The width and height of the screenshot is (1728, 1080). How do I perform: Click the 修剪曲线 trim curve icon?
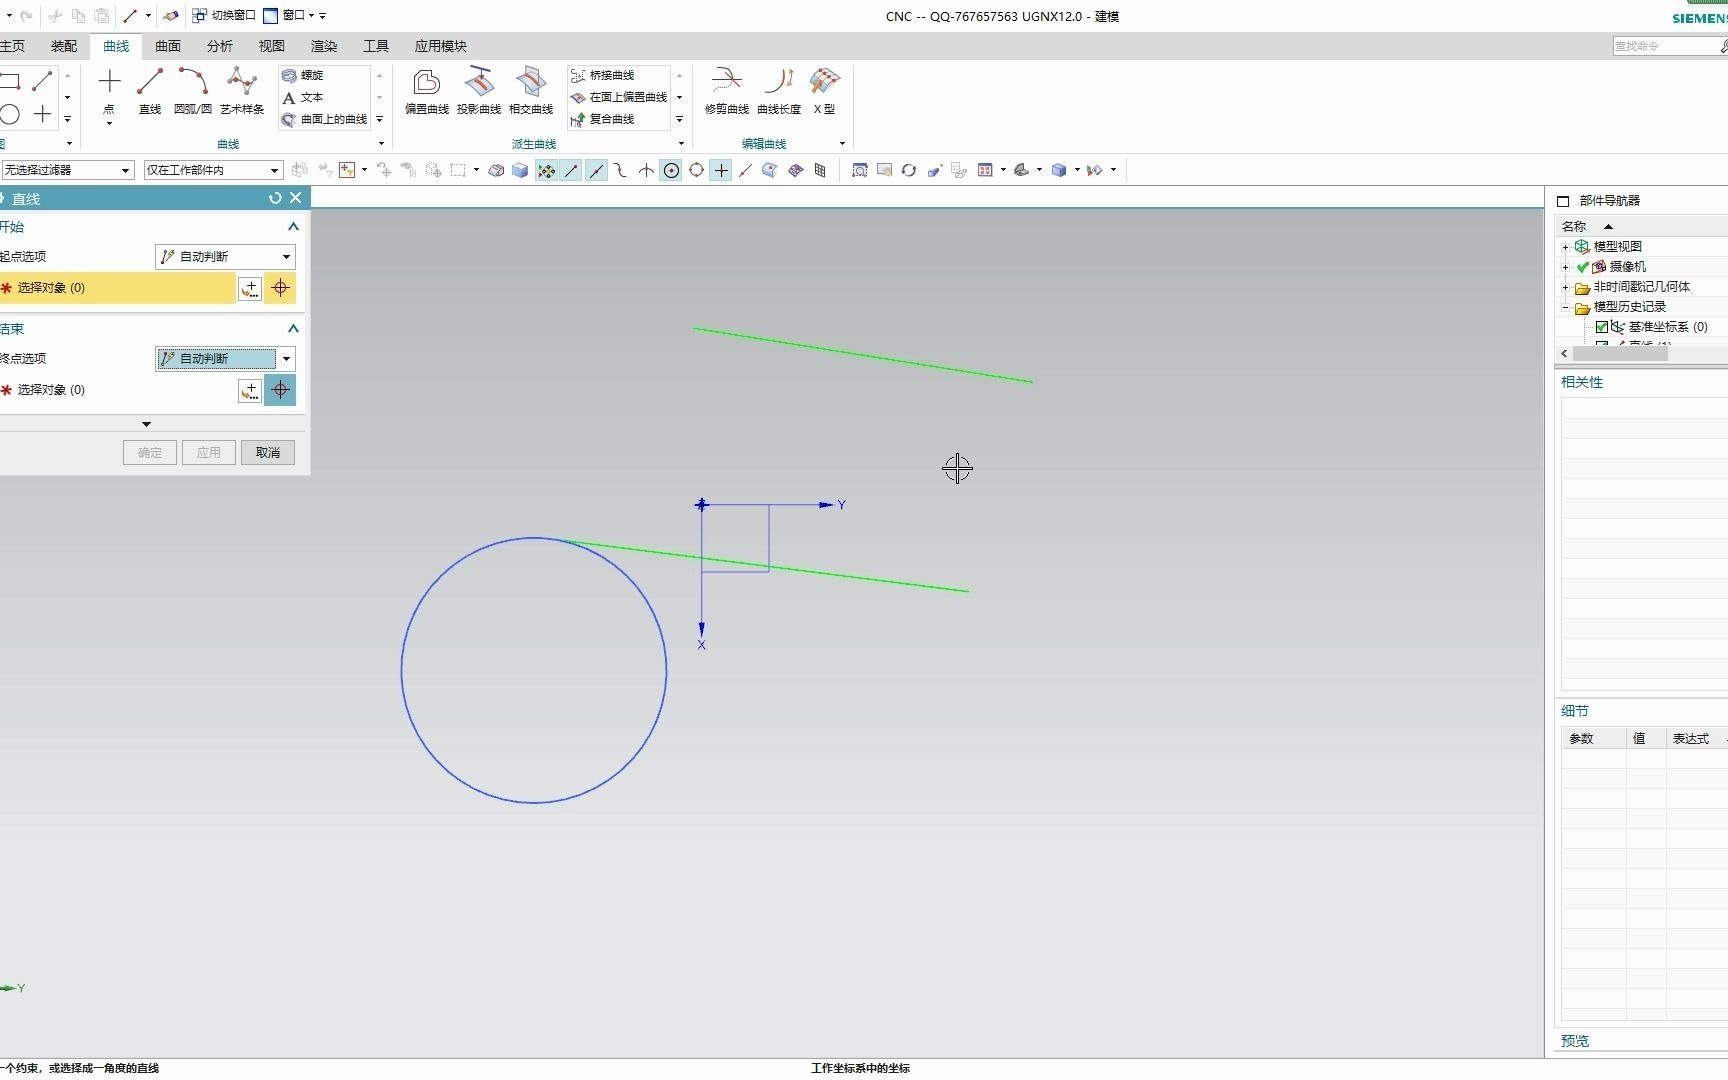click(726, 91)
